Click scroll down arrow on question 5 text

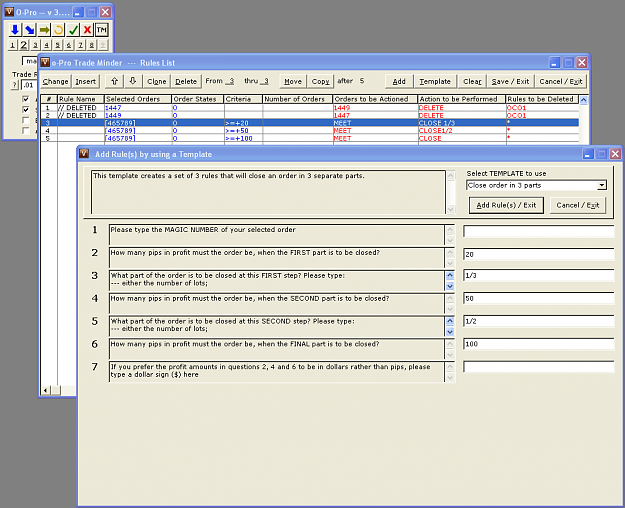(450, 332)
